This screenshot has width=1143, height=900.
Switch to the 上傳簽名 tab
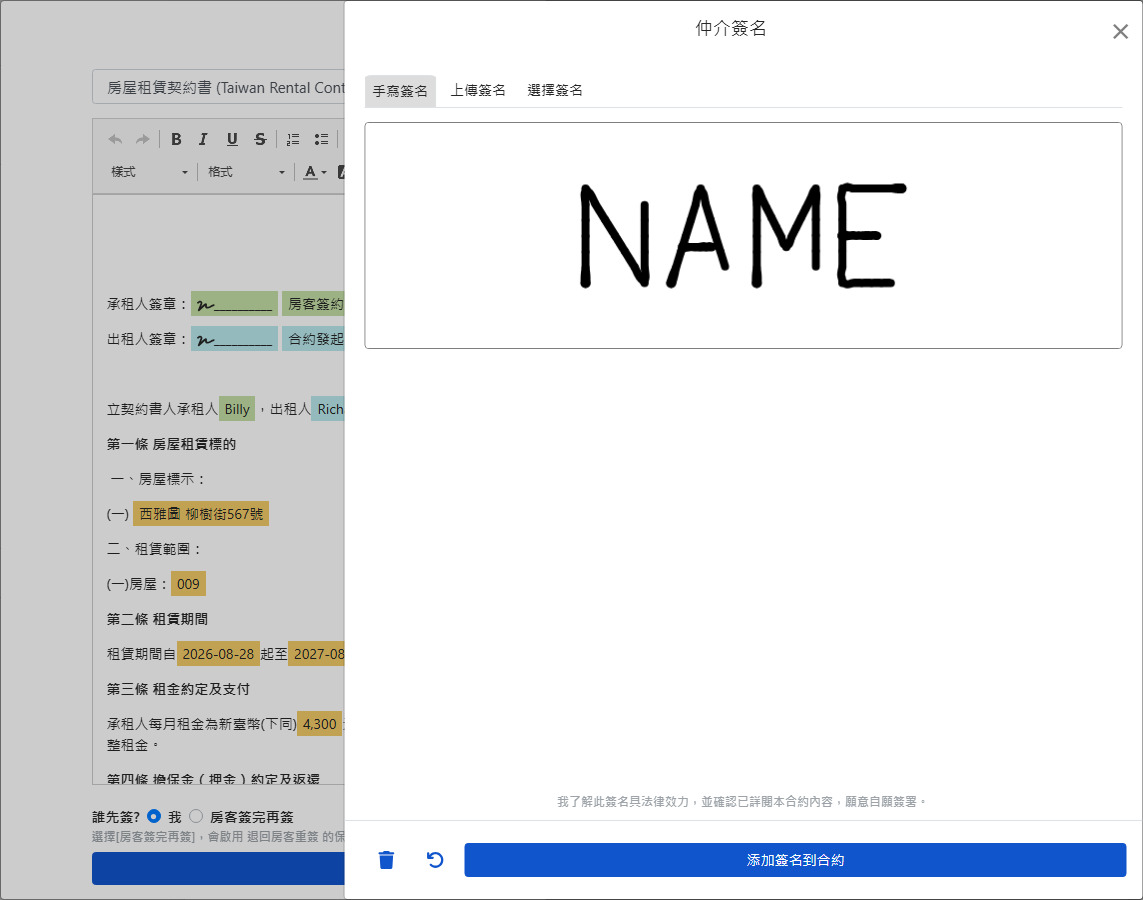(x=477, y=90)
